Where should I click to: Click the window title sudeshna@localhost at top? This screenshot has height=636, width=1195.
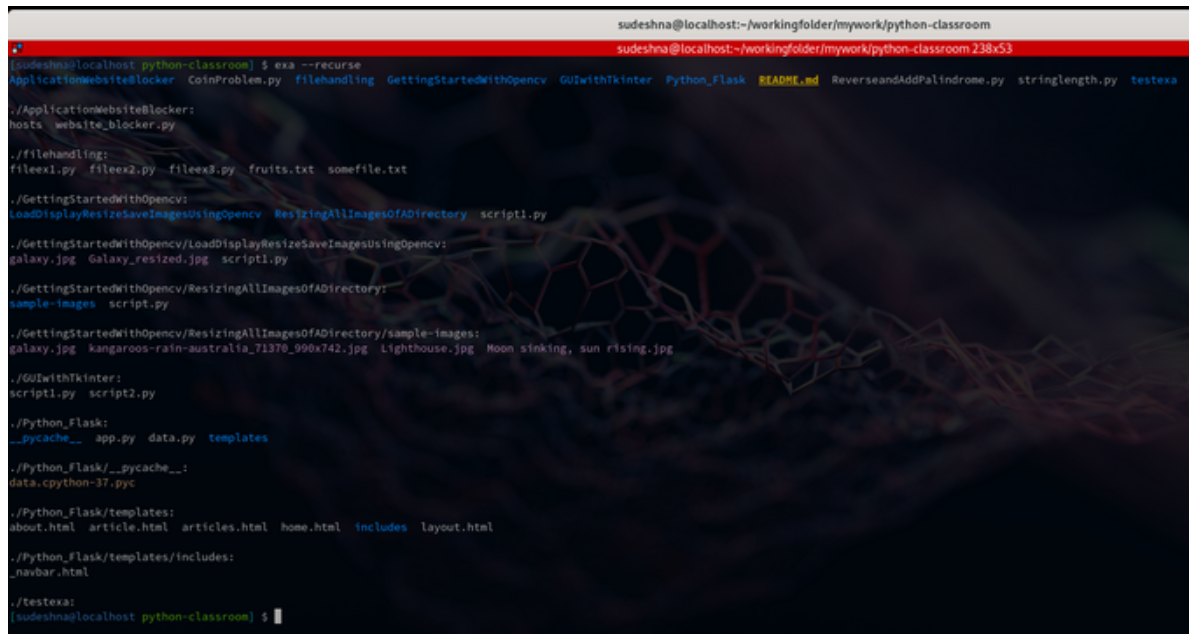click(x=804, y=25)
